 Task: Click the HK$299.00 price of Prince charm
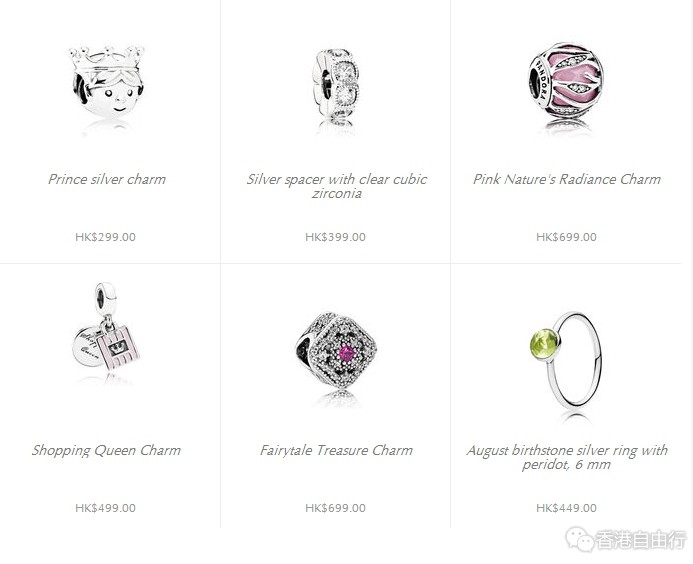tap(105, 237)
